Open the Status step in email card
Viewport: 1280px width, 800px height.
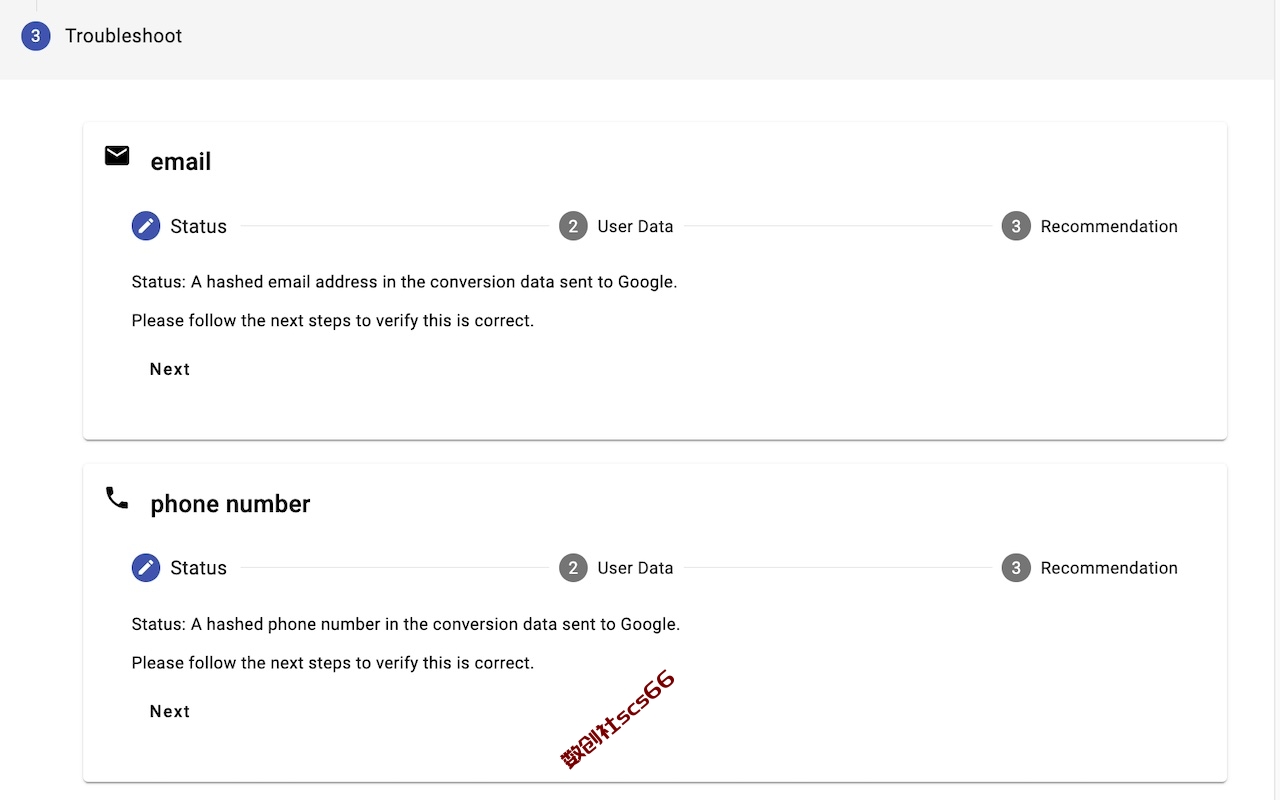(x=198, y=226)
